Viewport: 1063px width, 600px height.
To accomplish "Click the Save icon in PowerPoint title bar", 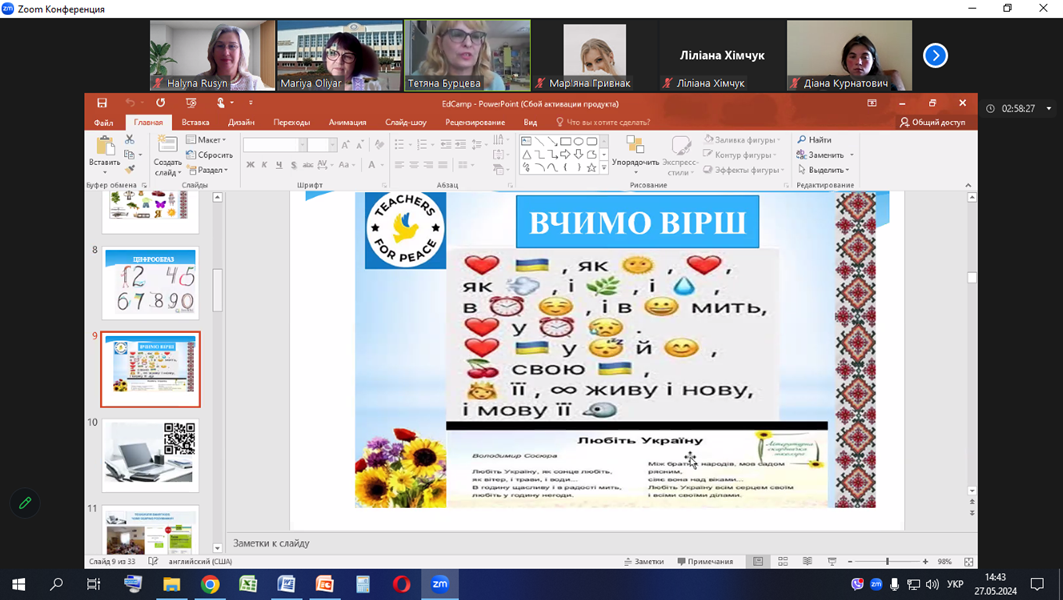I will tap(102, 103).
